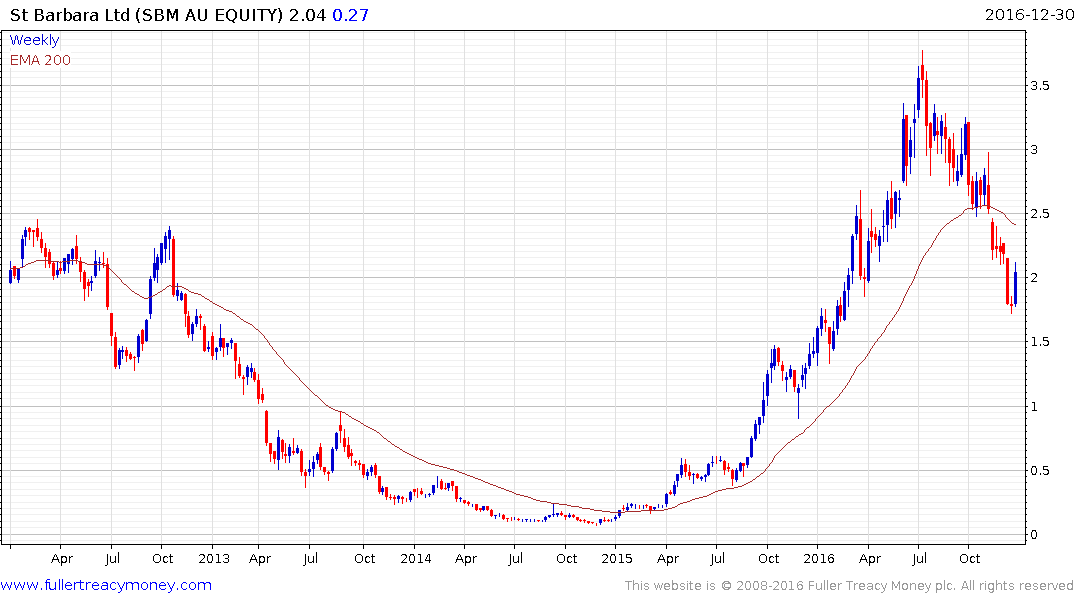Screen dimensions: 1075x600
Task: Click the 0 price axis label
Action: point(1034,535)
